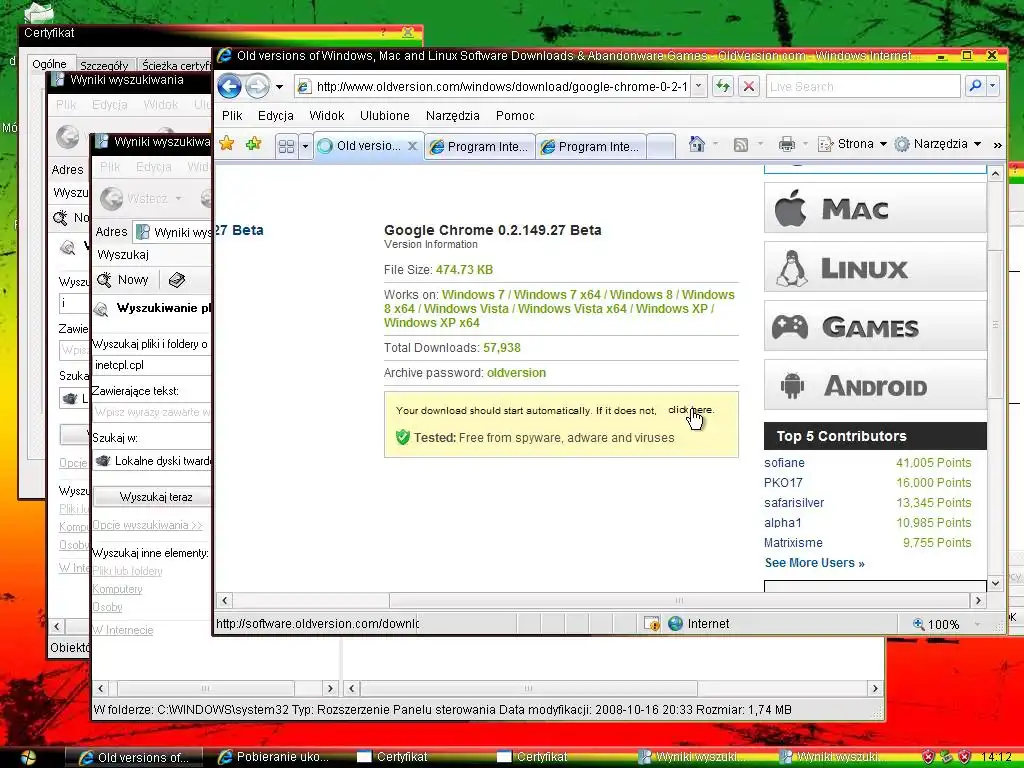Open the Plik menu in Internet Explorer
1024x768 pixels.
[x=232, y=116]
